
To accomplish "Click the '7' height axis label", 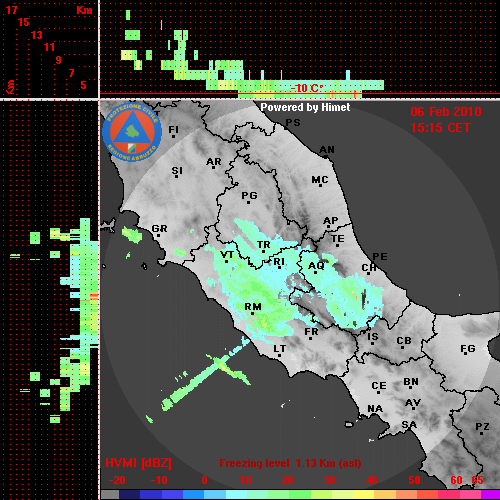I will point(71,73).
